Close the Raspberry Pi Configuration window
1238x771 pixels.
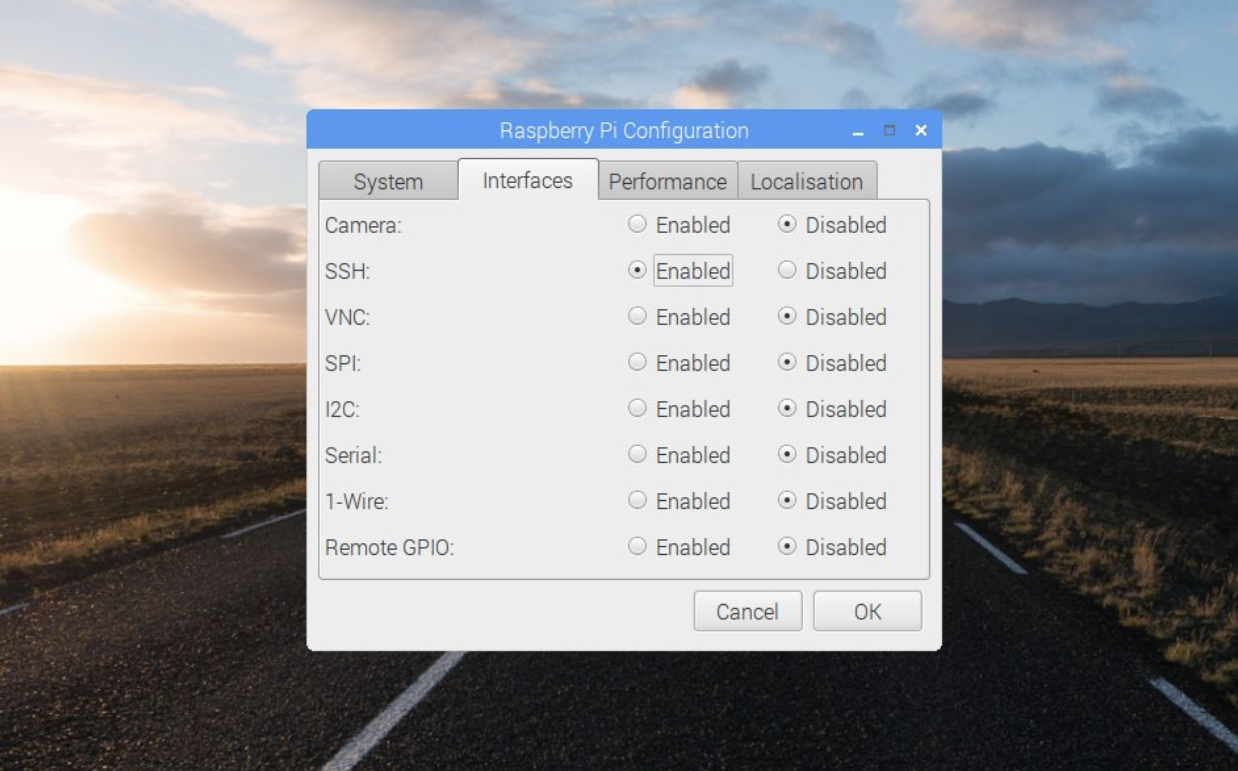[921, 131]
